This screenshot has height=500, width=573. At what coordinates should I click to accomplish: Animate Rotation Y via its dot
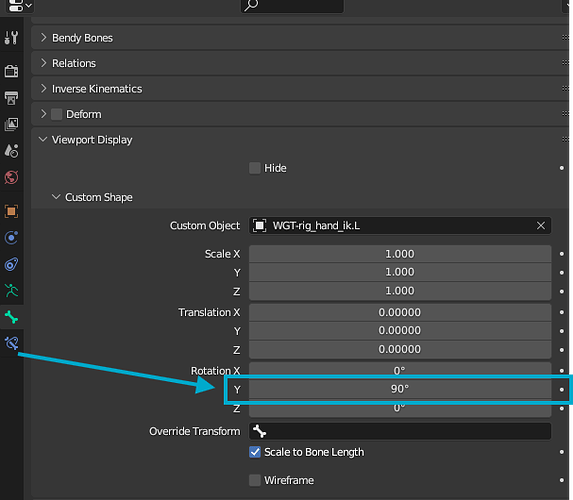pos(562,390)
